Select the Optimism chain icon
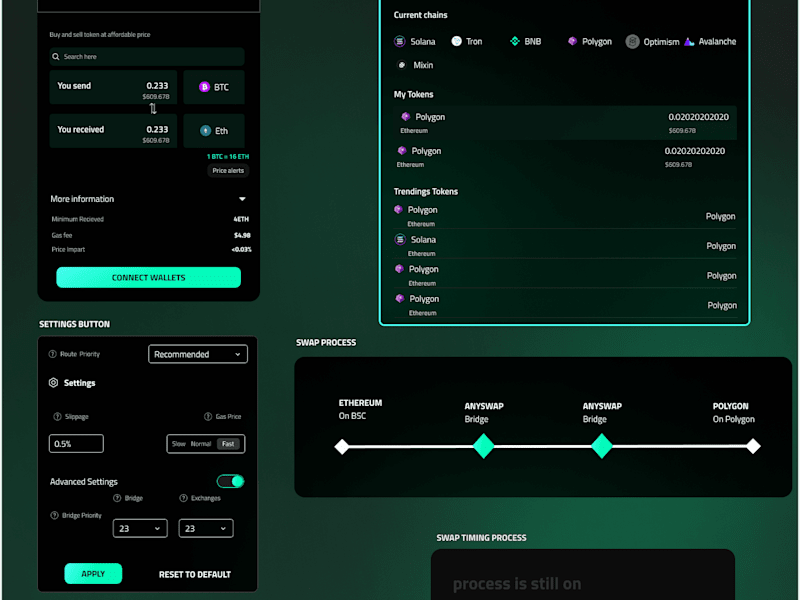This screenshot has width=800, height=600. 632,41
